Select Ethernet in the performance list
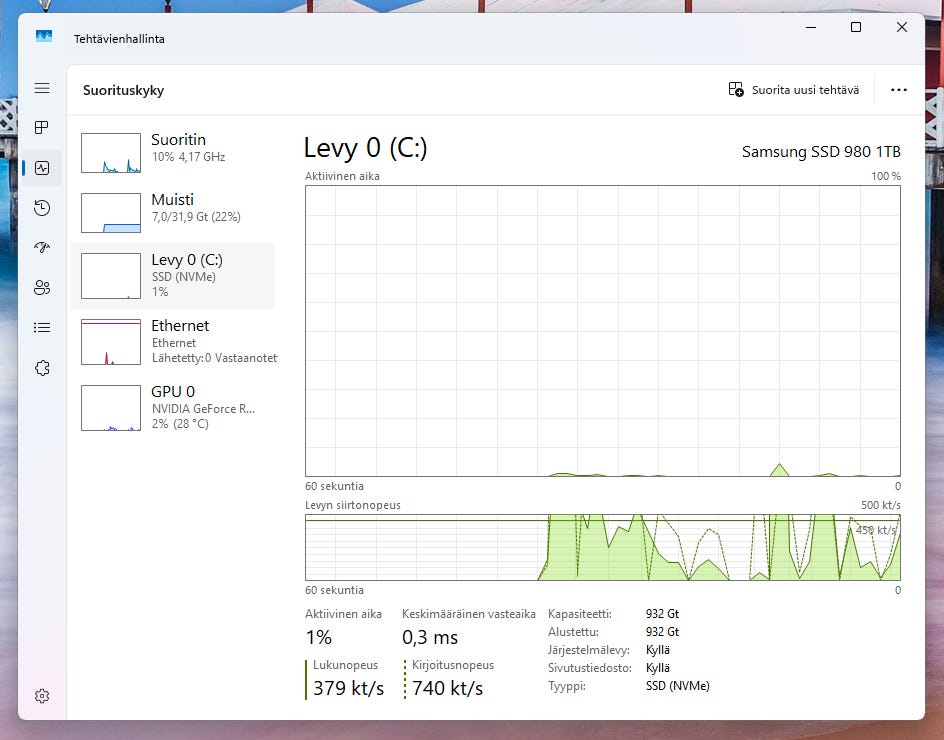The width and height of the screenshot is (944, 740). point(173,341)
